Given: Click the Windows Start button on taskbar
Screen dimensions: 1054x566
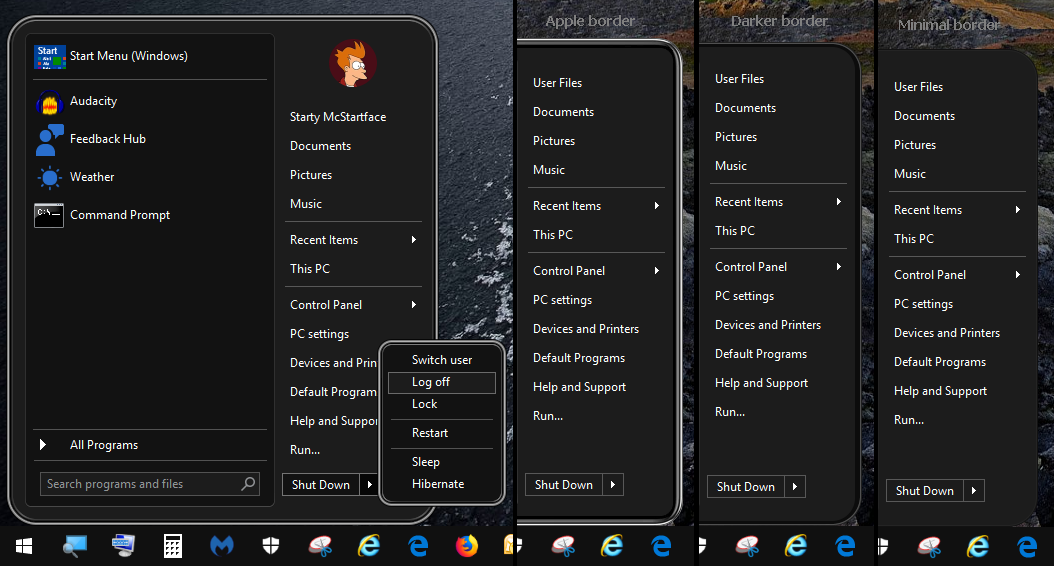Looking at the screenshot, I should click(x=24, y=546).
